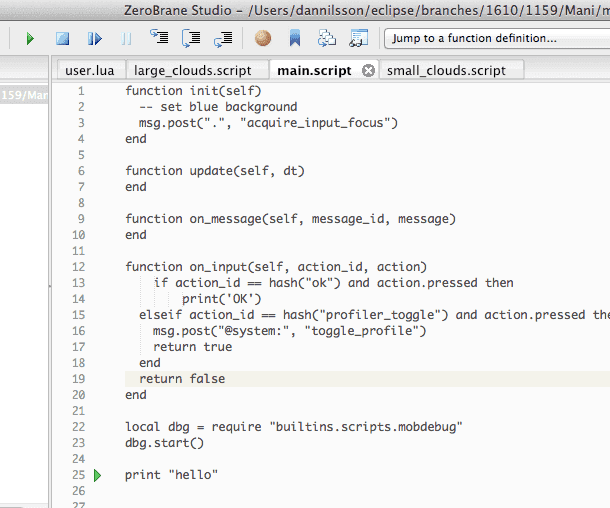Screen dimensions: 610x508
Task: Step out of the current function
Action: (x=223, y=39)
